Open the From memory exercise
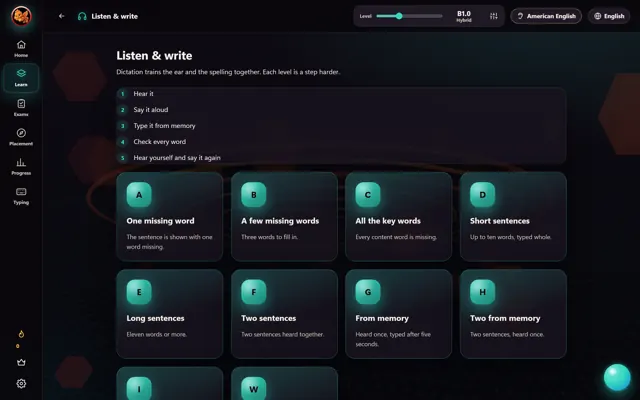The width and height of the screenshot is (640, 400). 399,314
